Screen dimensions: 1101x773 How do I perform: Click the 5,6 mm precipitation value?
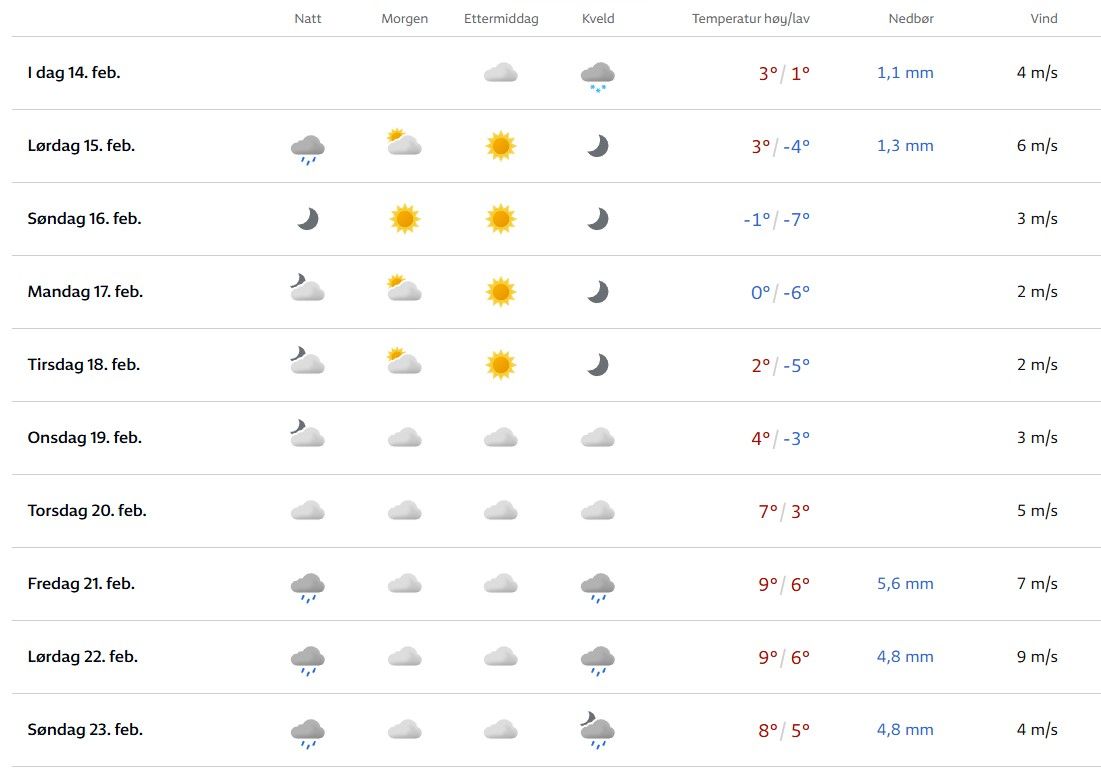pos(905,584)
